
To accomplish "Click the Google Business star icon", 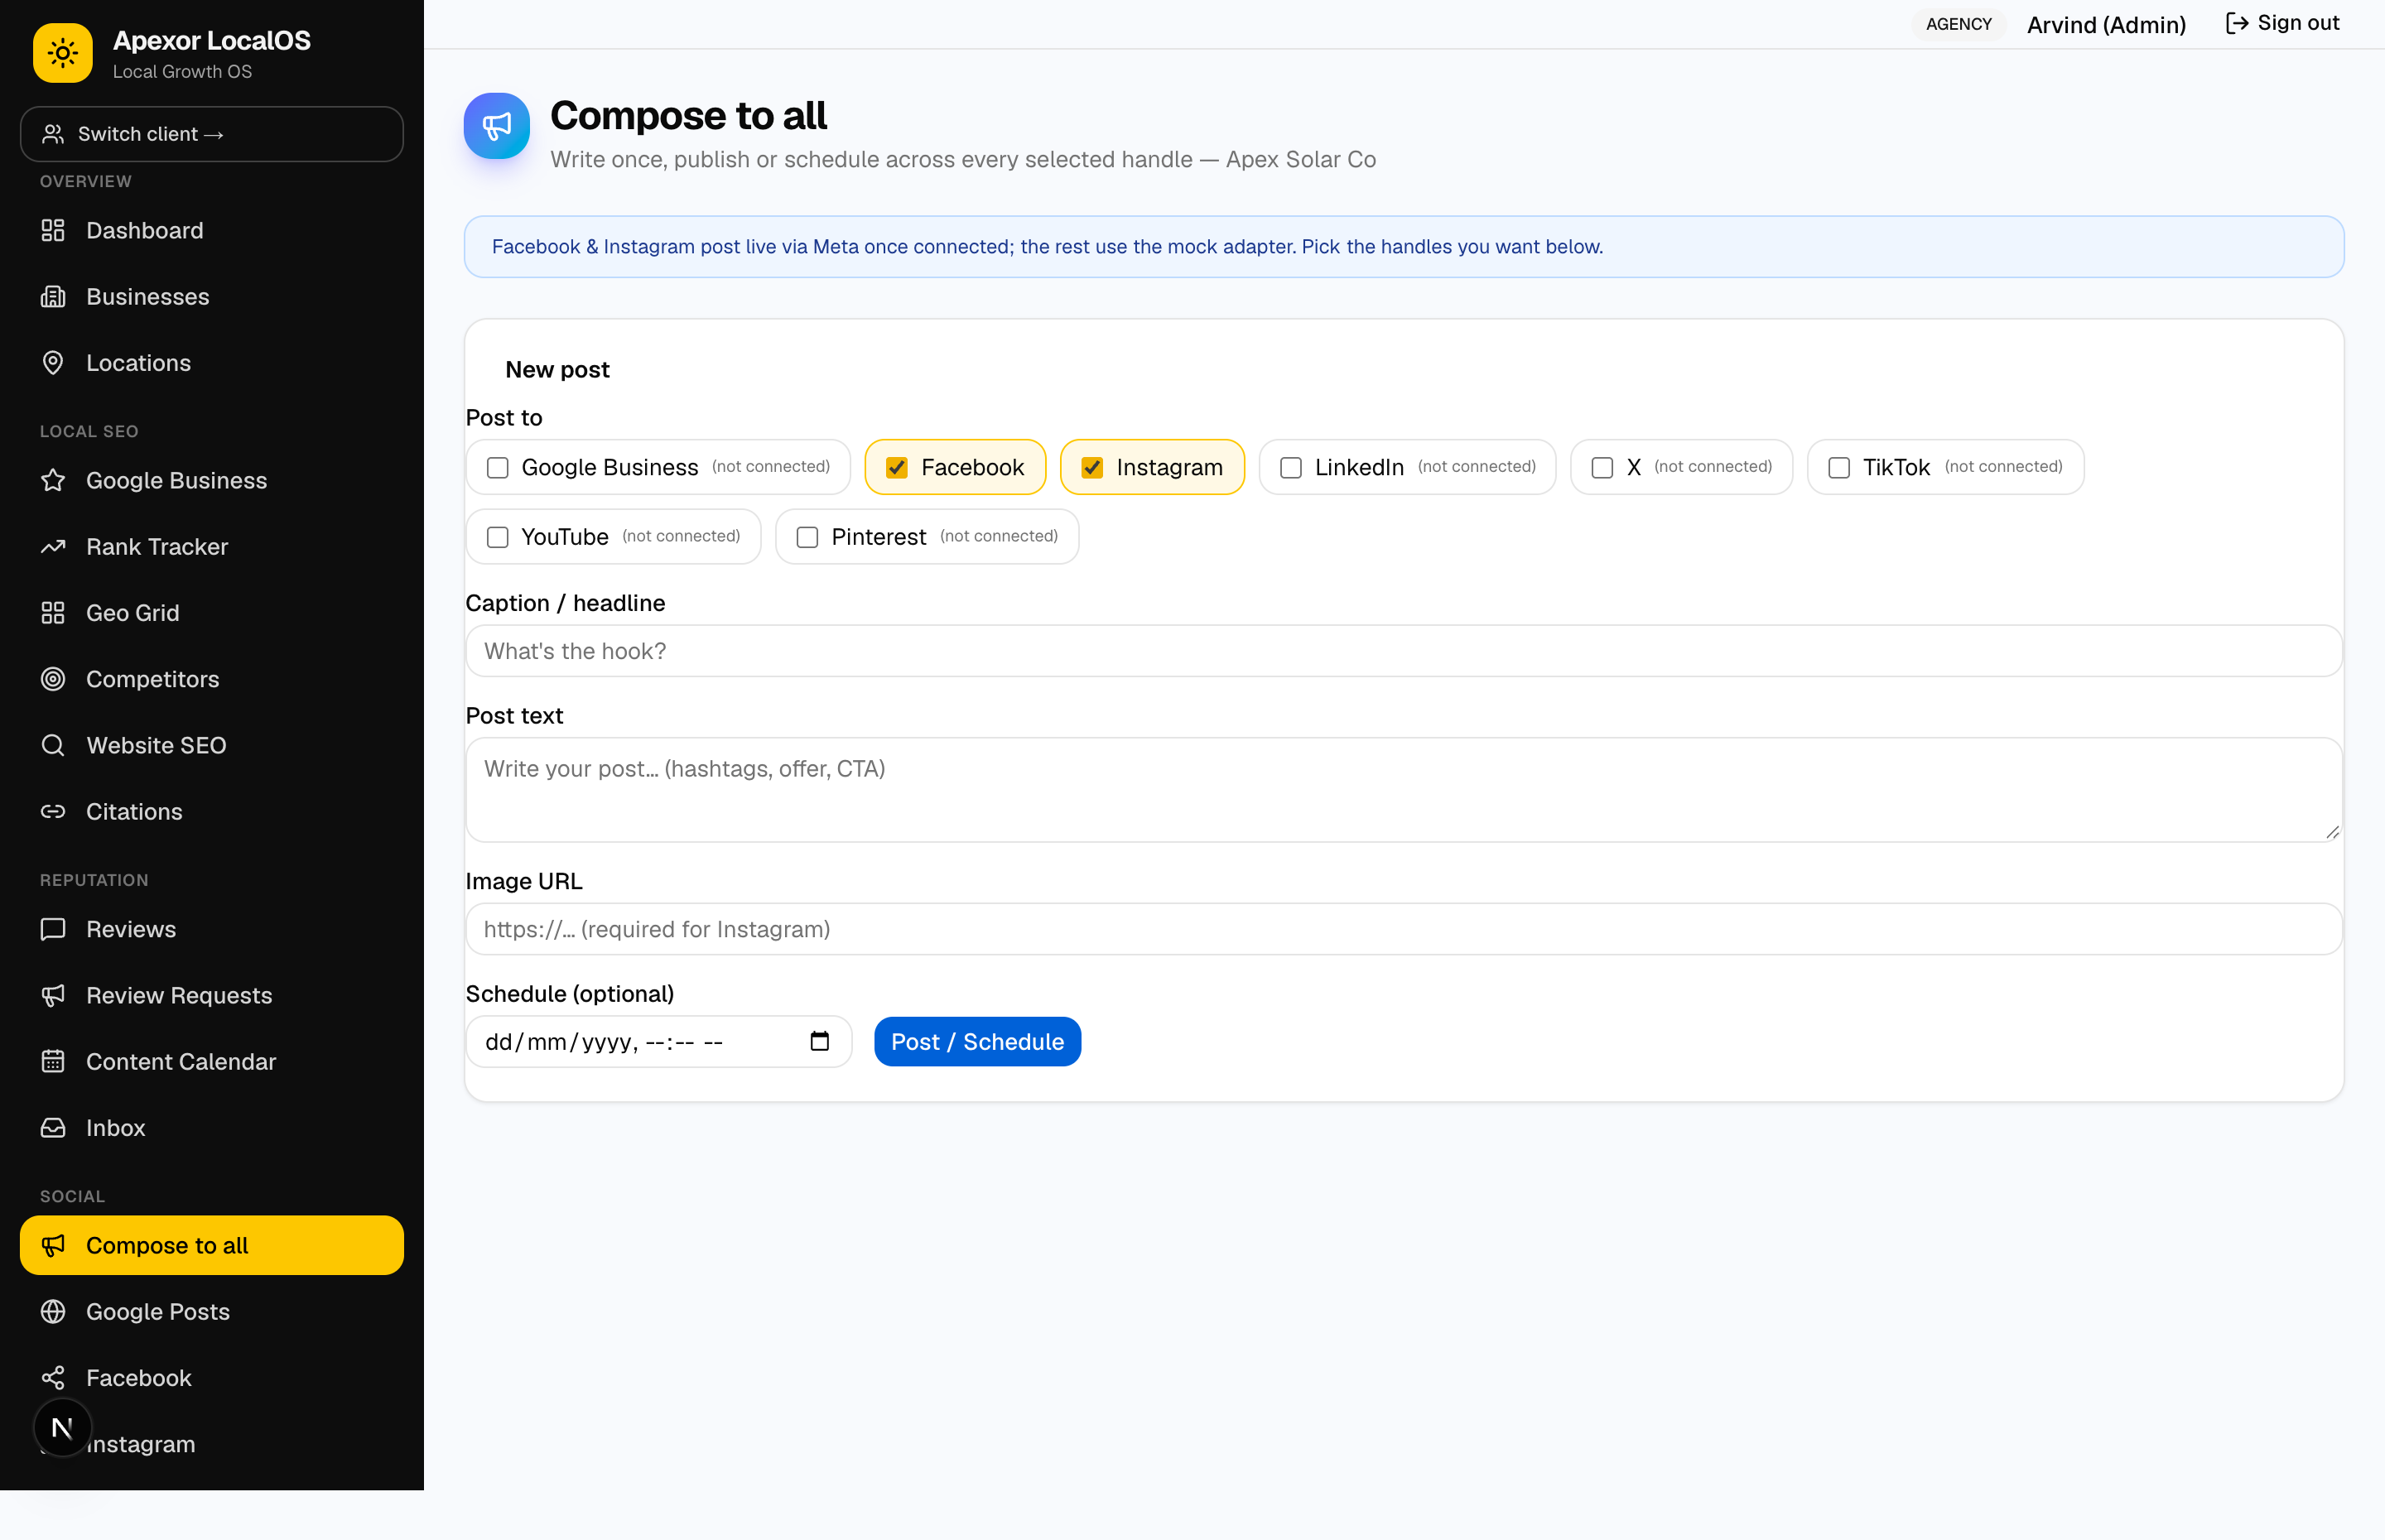I will click(53, 481).
